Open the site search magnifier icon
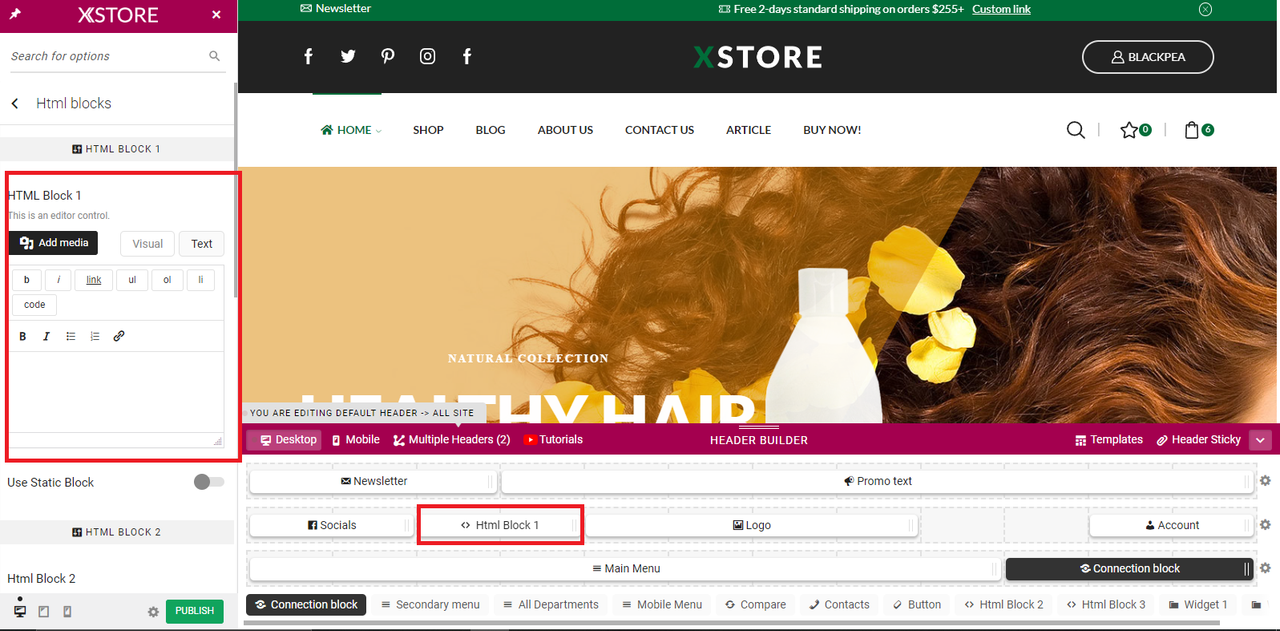1280x631 pixels. 1076,130
